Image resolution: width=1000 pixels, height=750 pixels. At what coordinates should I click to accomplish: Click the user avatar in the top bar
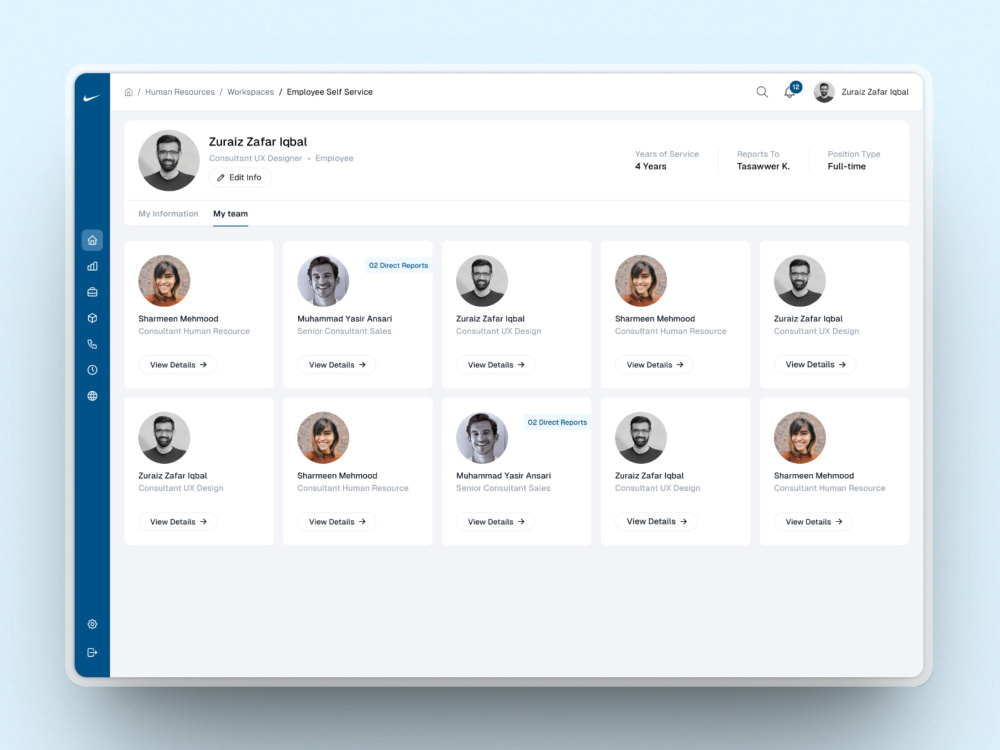pos(824,92)
